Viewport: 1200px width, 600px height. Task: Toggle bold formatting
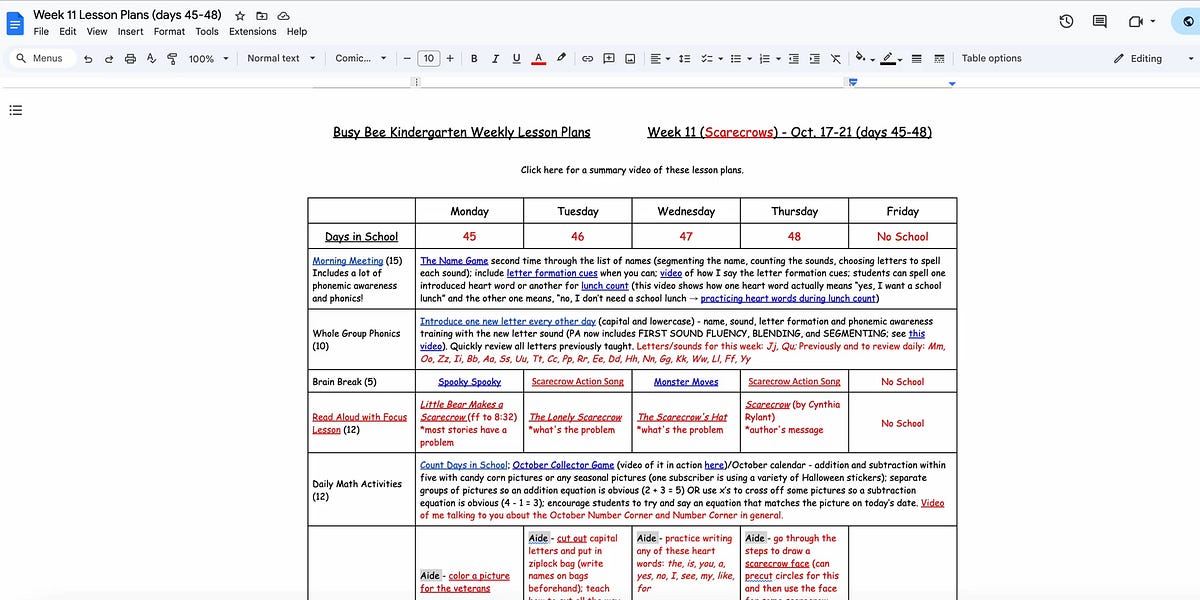point(474,58)
